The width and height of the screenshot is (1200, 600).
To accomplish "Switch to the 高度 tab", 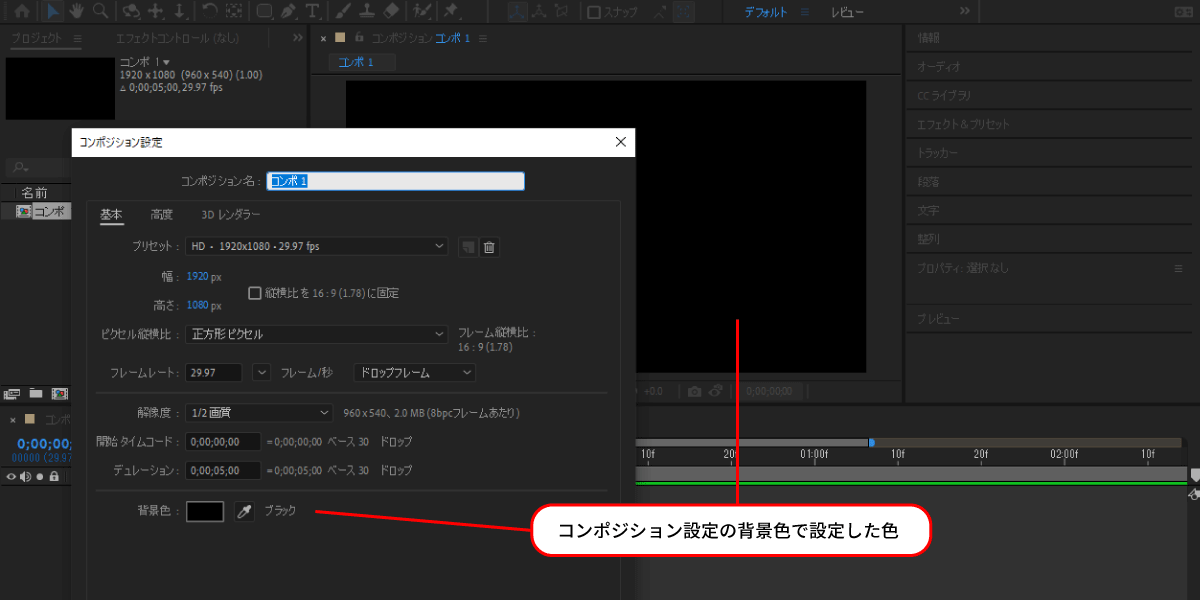I will (x=162, y=214).
